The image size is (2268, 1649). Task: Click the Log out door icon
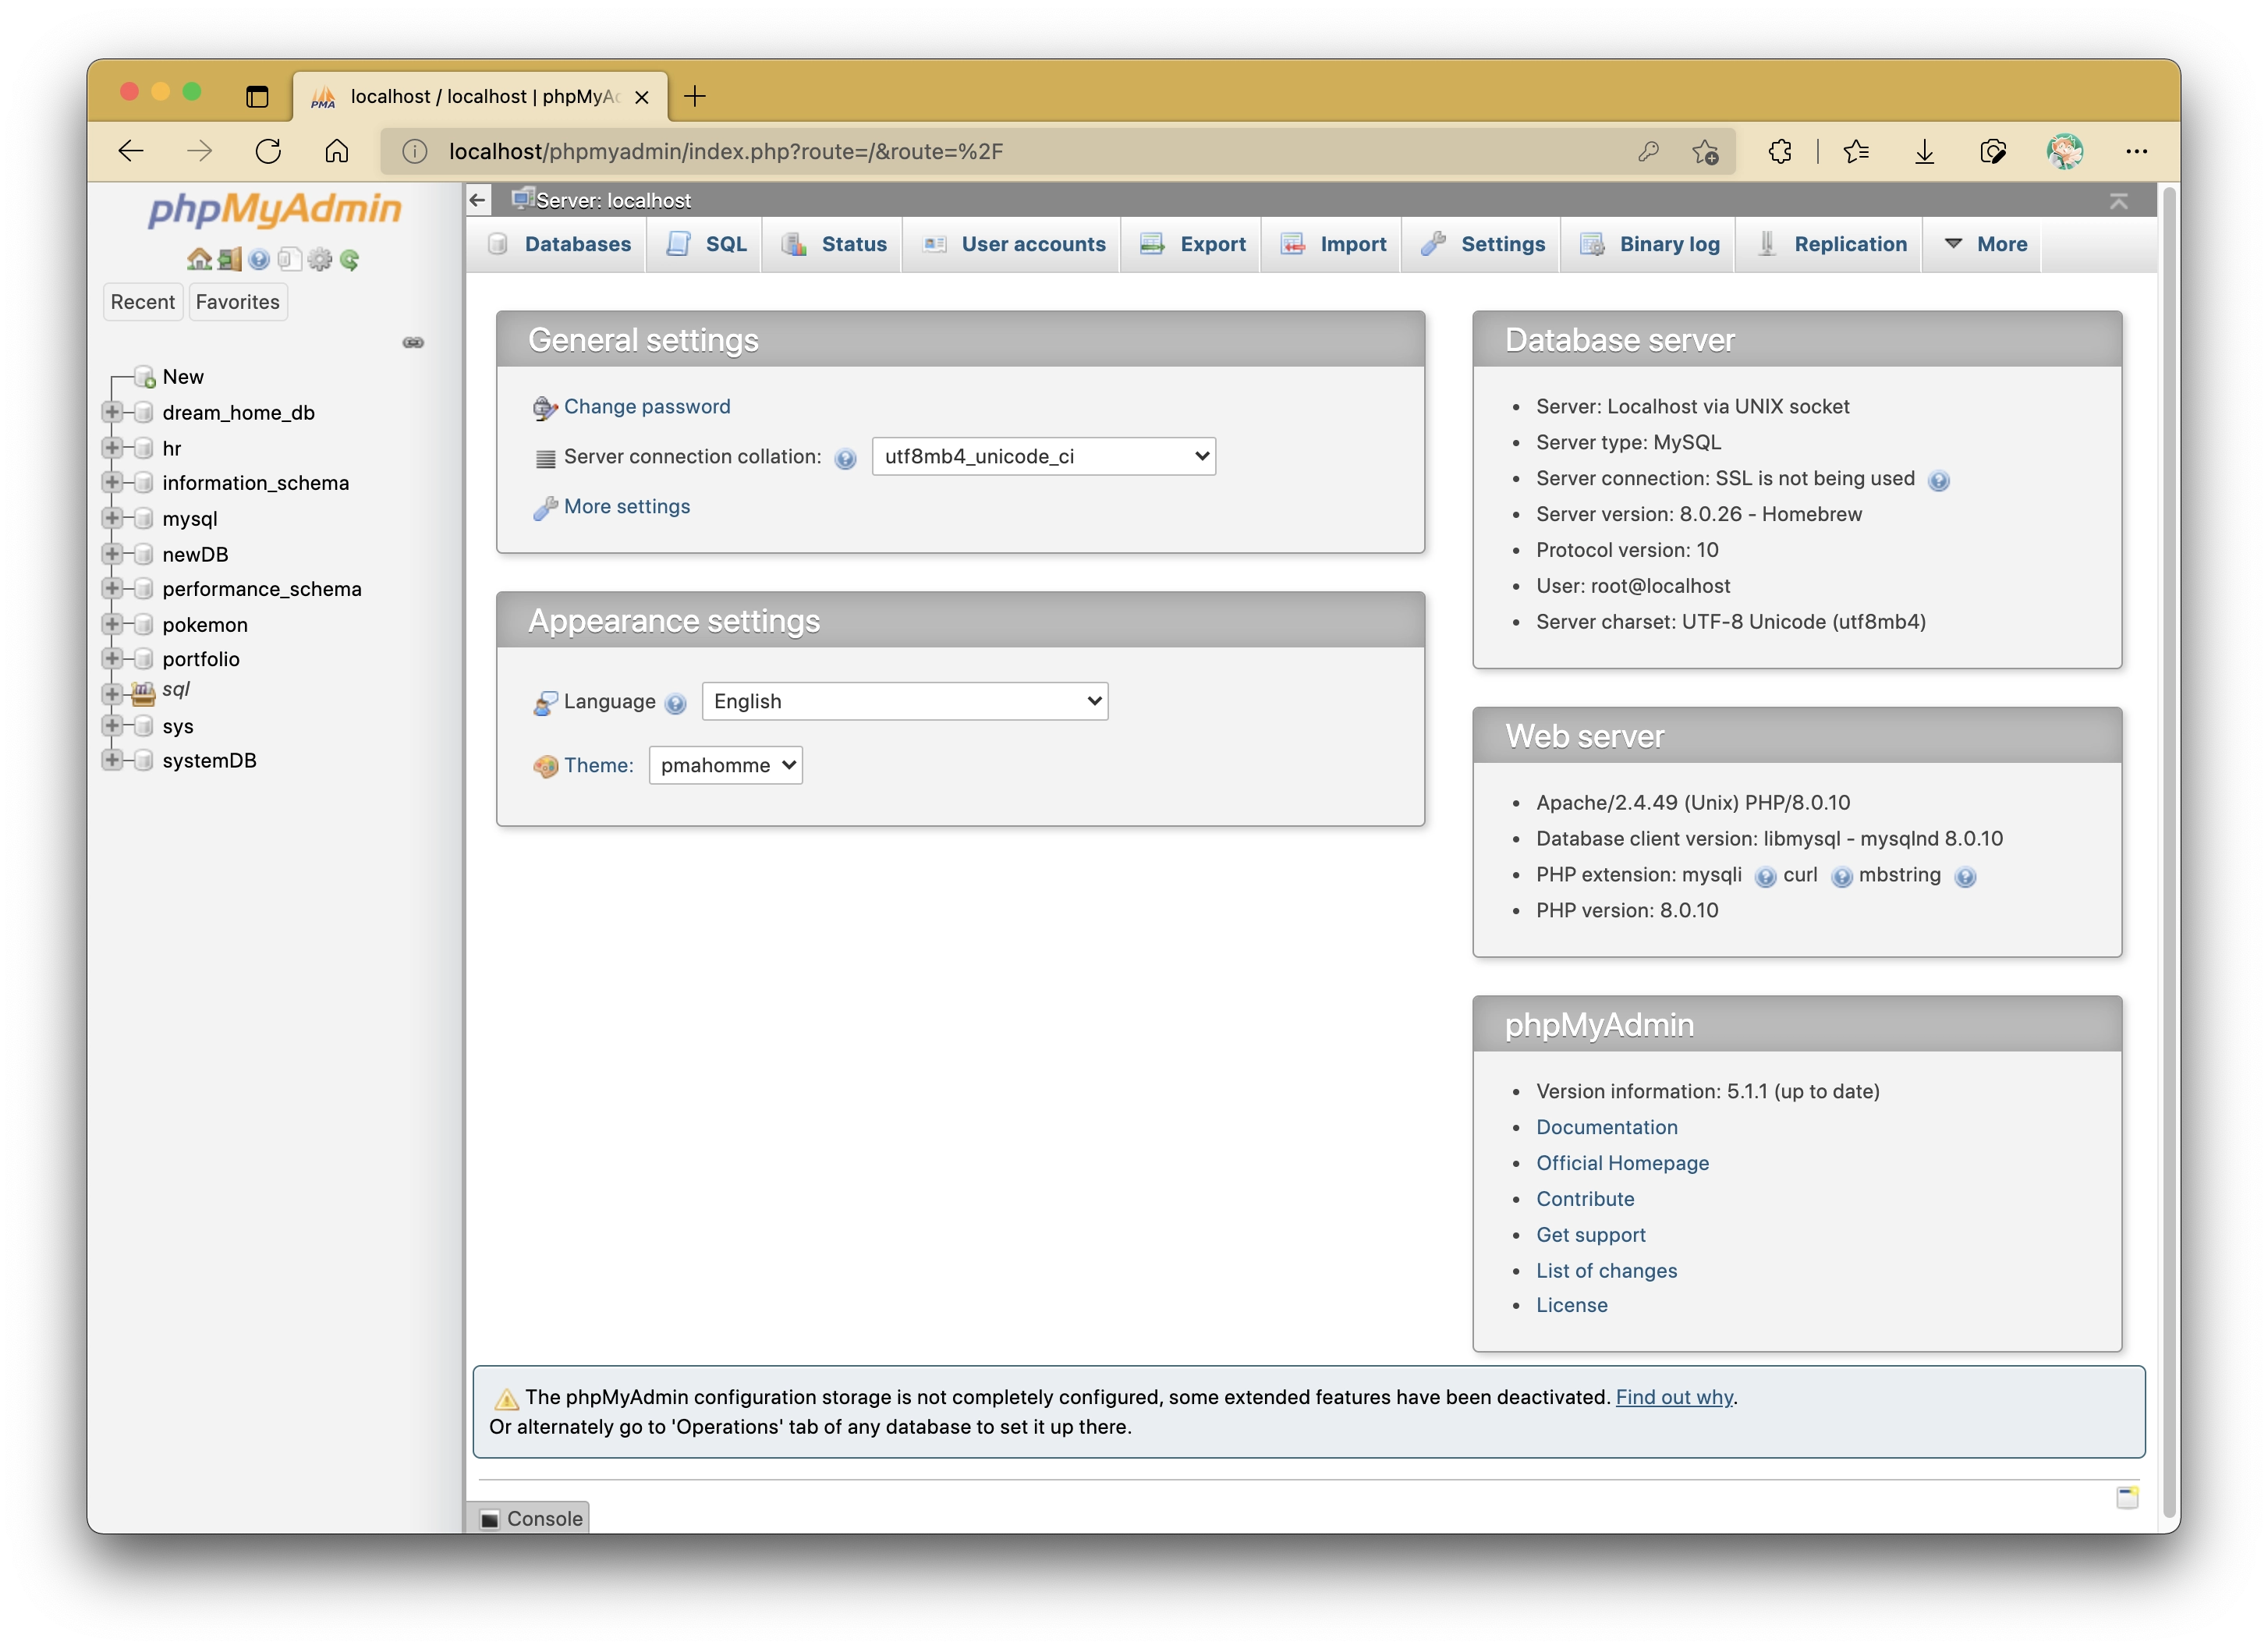pos(230,260)
